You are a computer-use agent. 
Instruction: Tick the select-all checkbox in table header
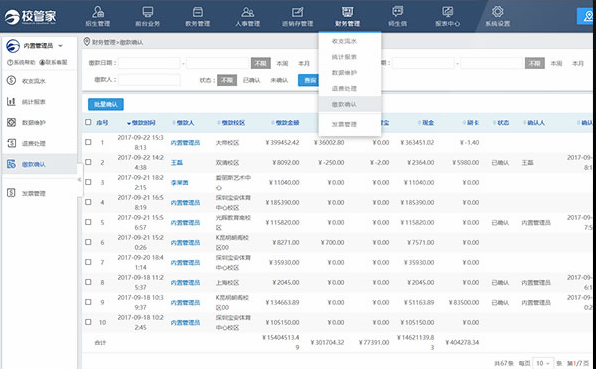pyautogui.click(x=88, y=122)
